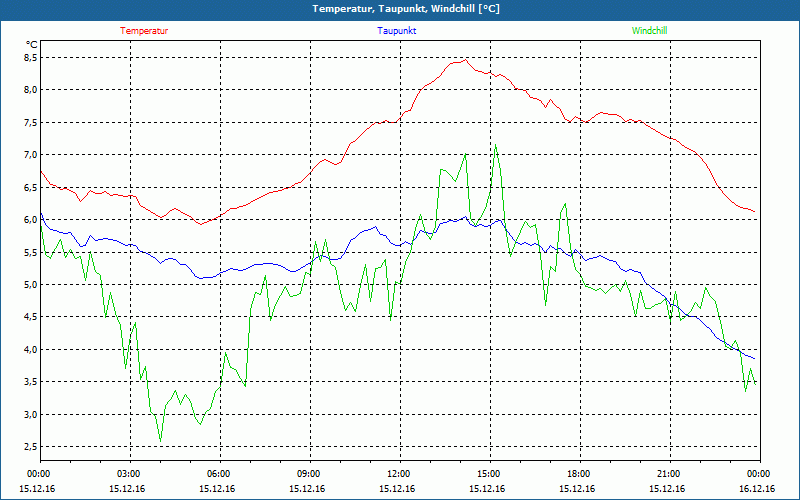The height and width of the screenshot is (500, 800).
Task: Click the red Temperatur legend label
Action: pyautogui.click(x=144, y=31)
